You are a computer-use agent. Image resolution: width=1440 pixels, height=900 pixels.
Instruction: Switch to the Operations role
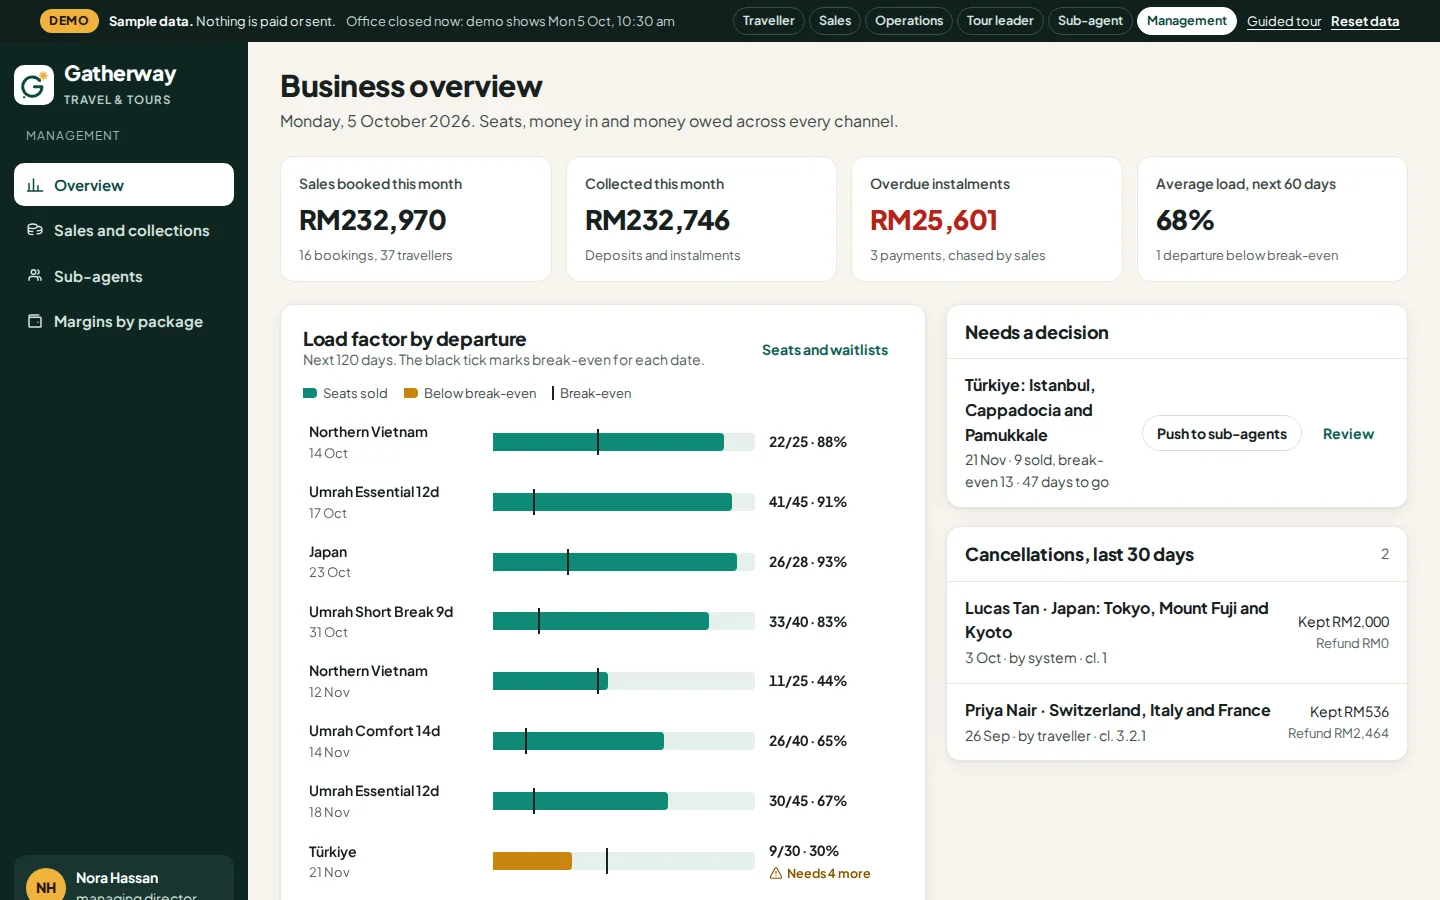[x=909, y=21]
